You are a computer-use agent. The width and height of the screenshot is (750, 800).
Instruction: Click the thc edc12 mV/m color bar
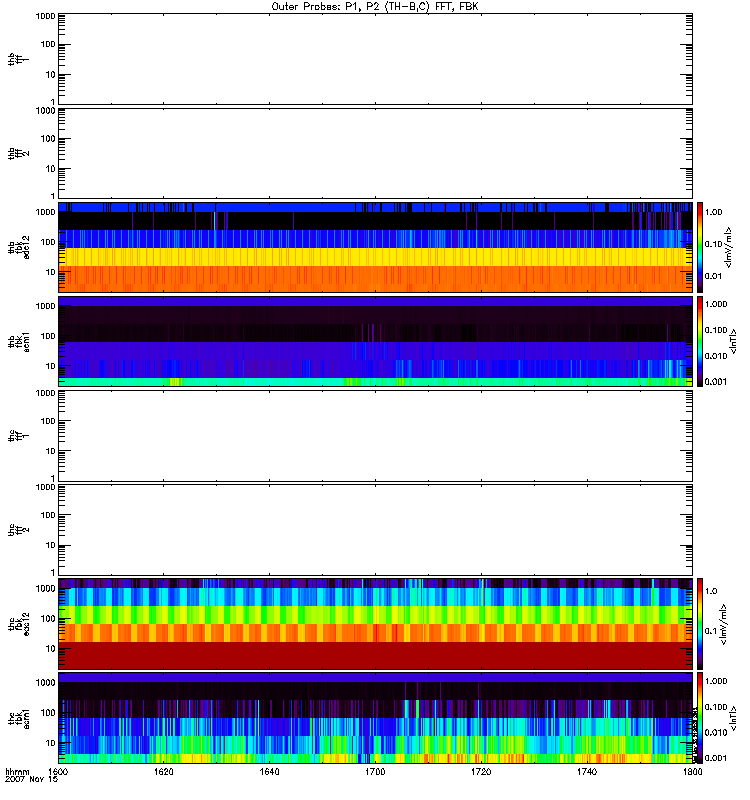700,624
